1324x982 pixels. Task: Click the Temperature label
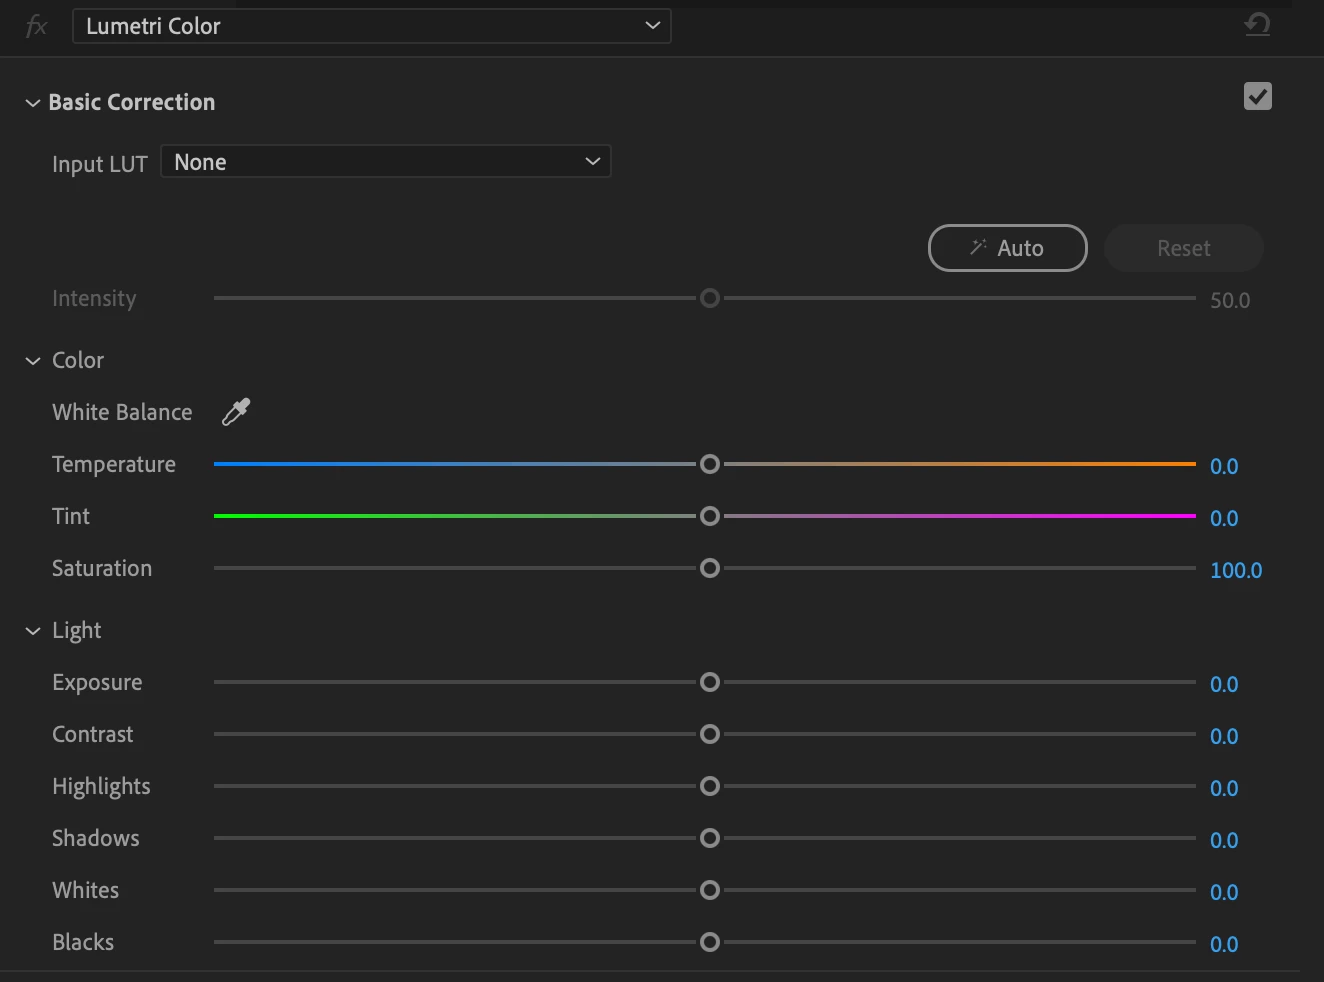pyautogui.click(x=114, y=465)
